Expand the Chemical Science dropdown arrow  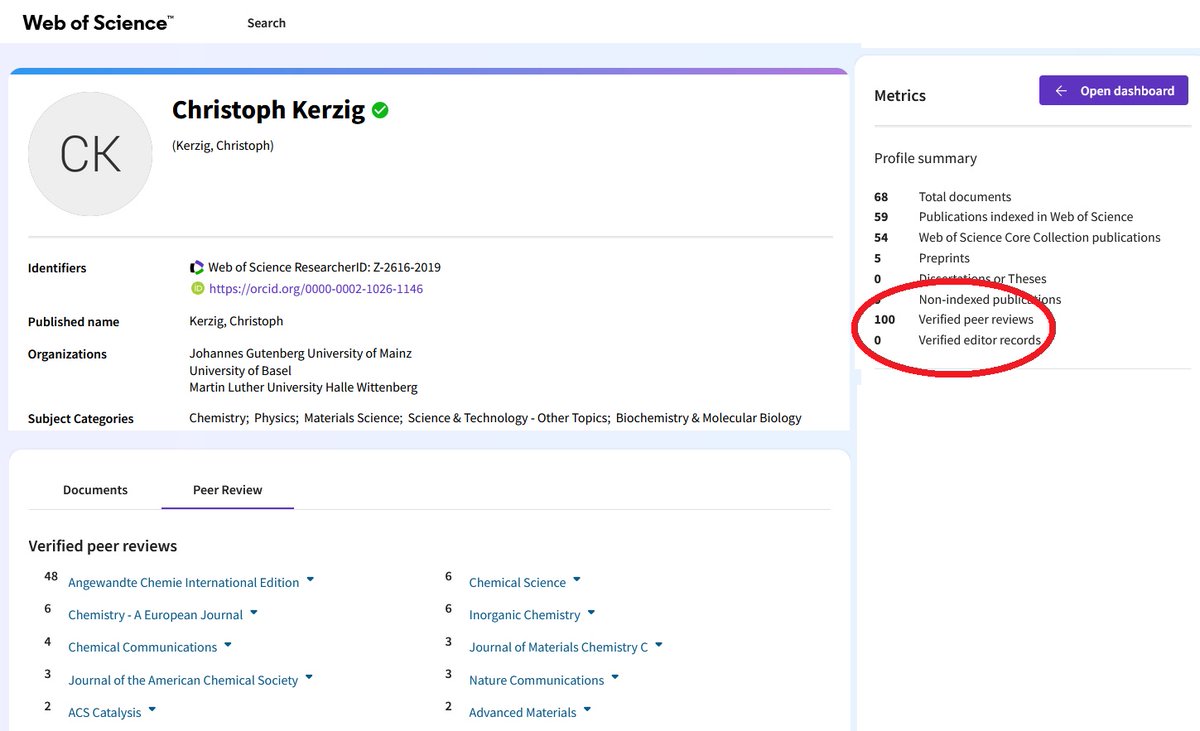(x=577, y=580)
